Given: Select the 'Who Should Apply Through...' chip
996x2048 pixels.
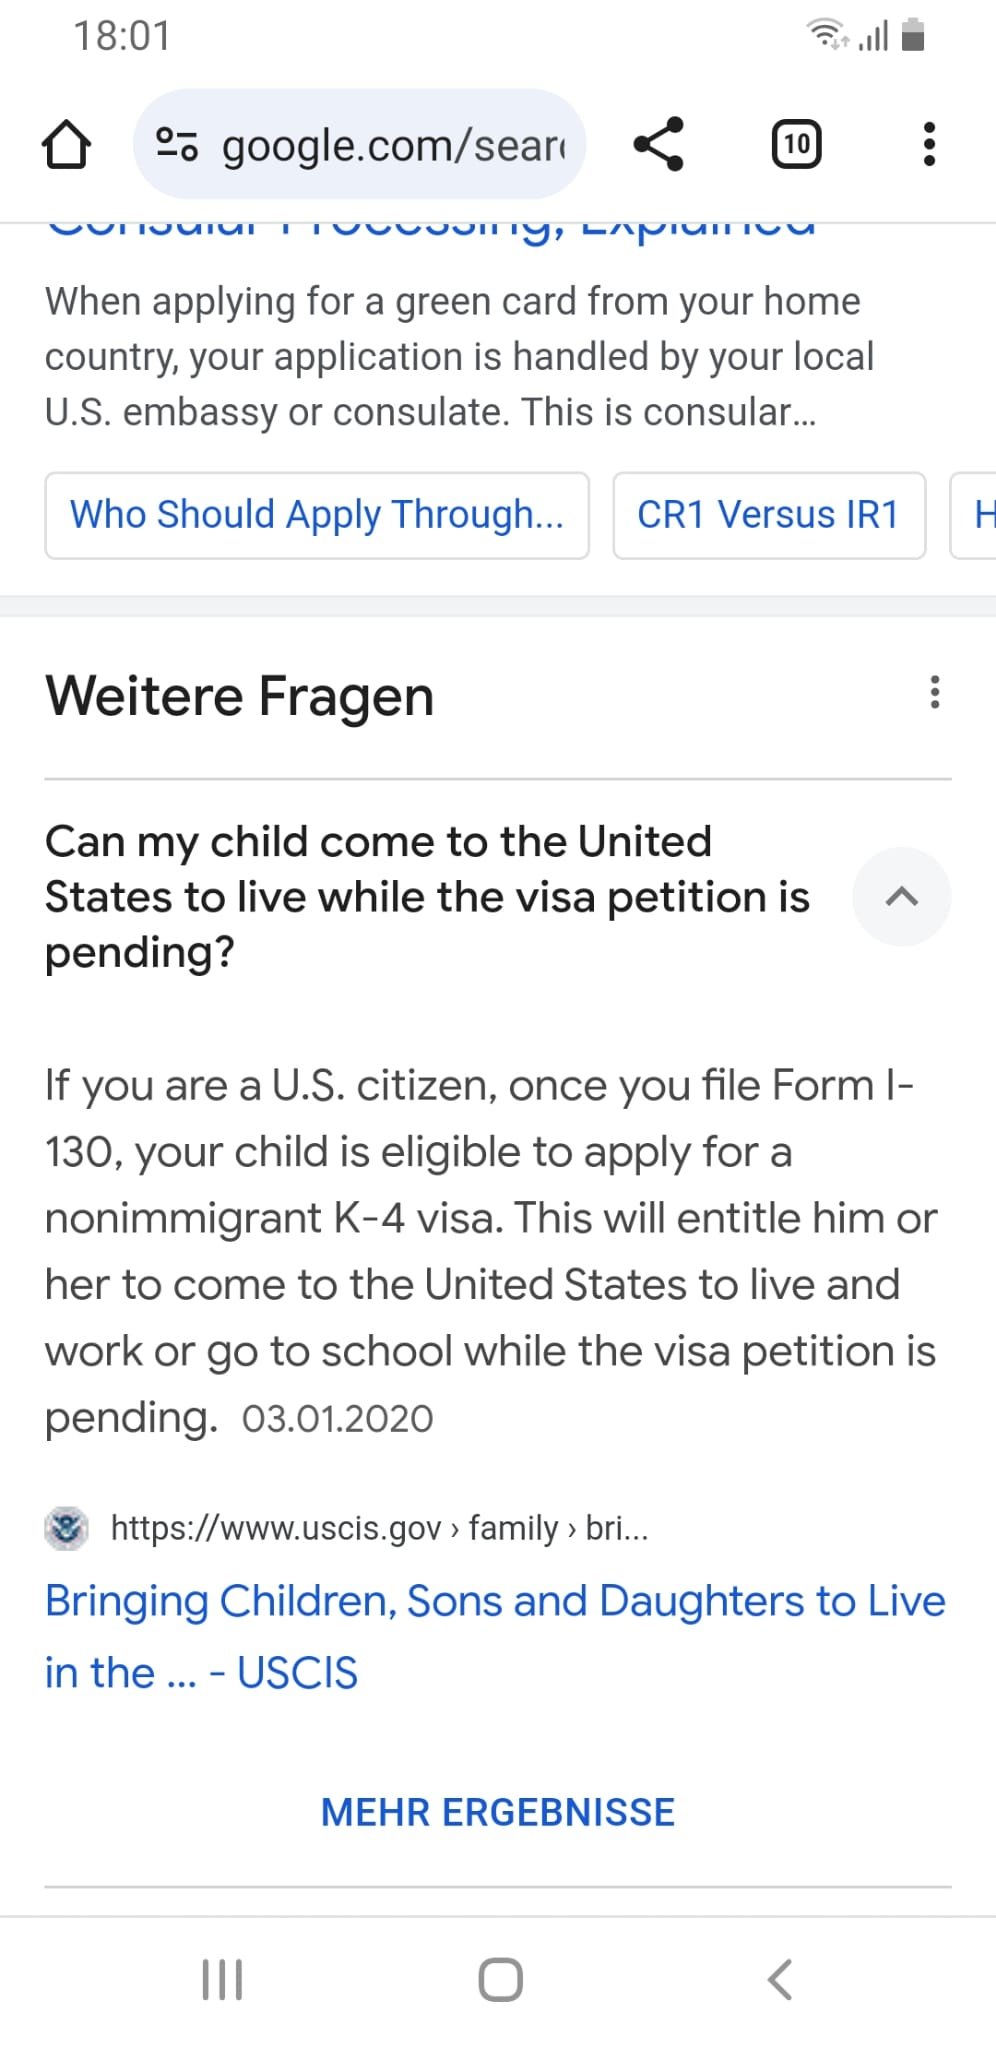Looking at the screenshot, I should pyautogui.click(x=316, y=515).
